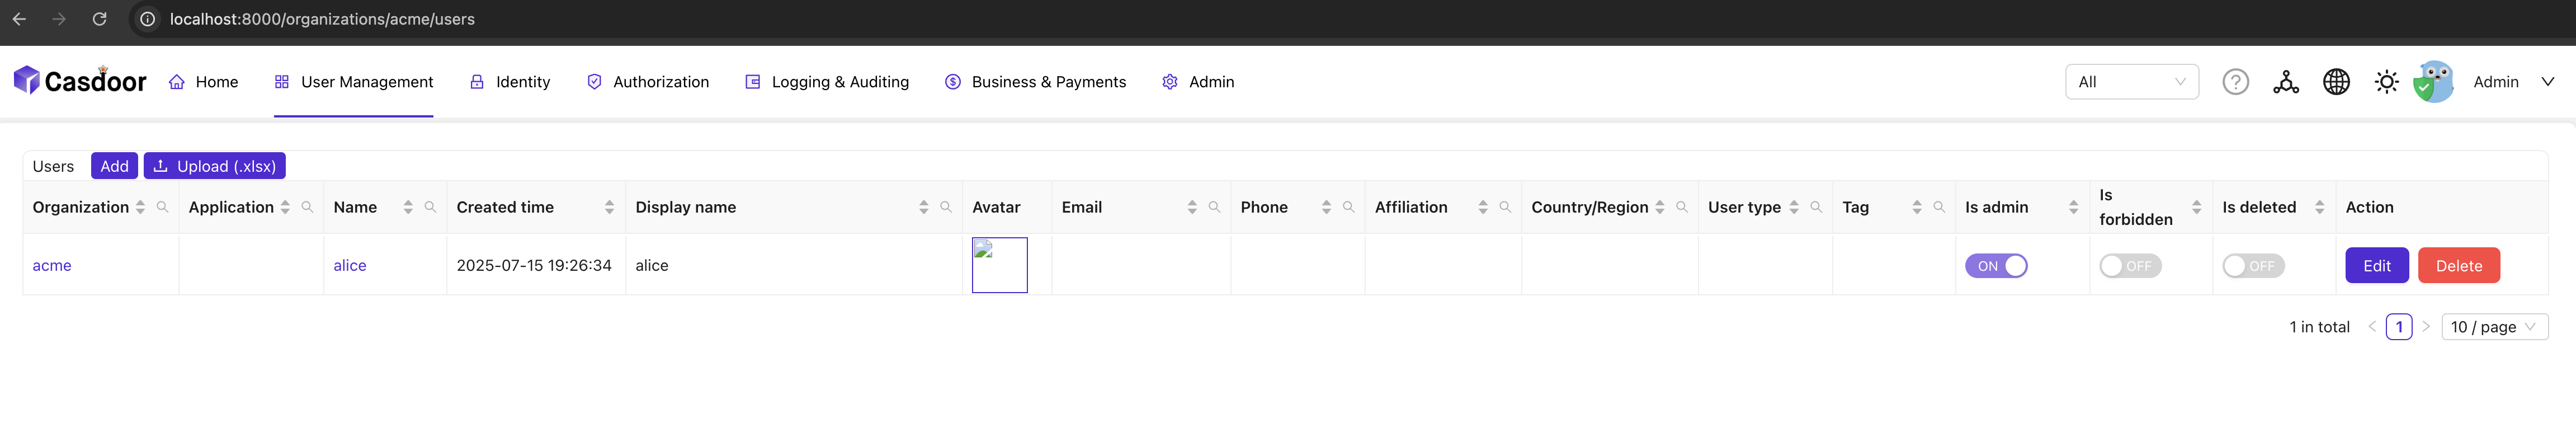Expand the 10 / page size selector
The height and width of the screenshot is (442, 2576).
tap(2493, 327)
